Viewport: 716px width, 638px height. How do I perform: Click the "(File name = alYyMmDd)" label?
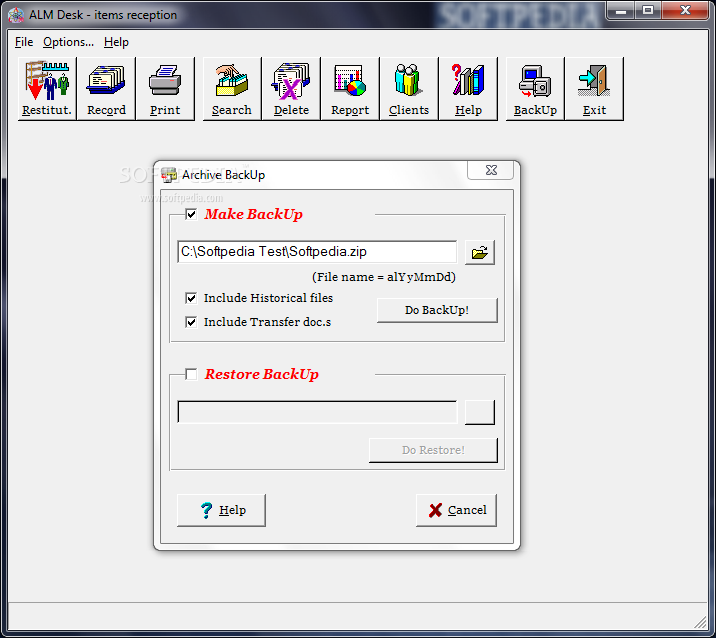[384, 277]
